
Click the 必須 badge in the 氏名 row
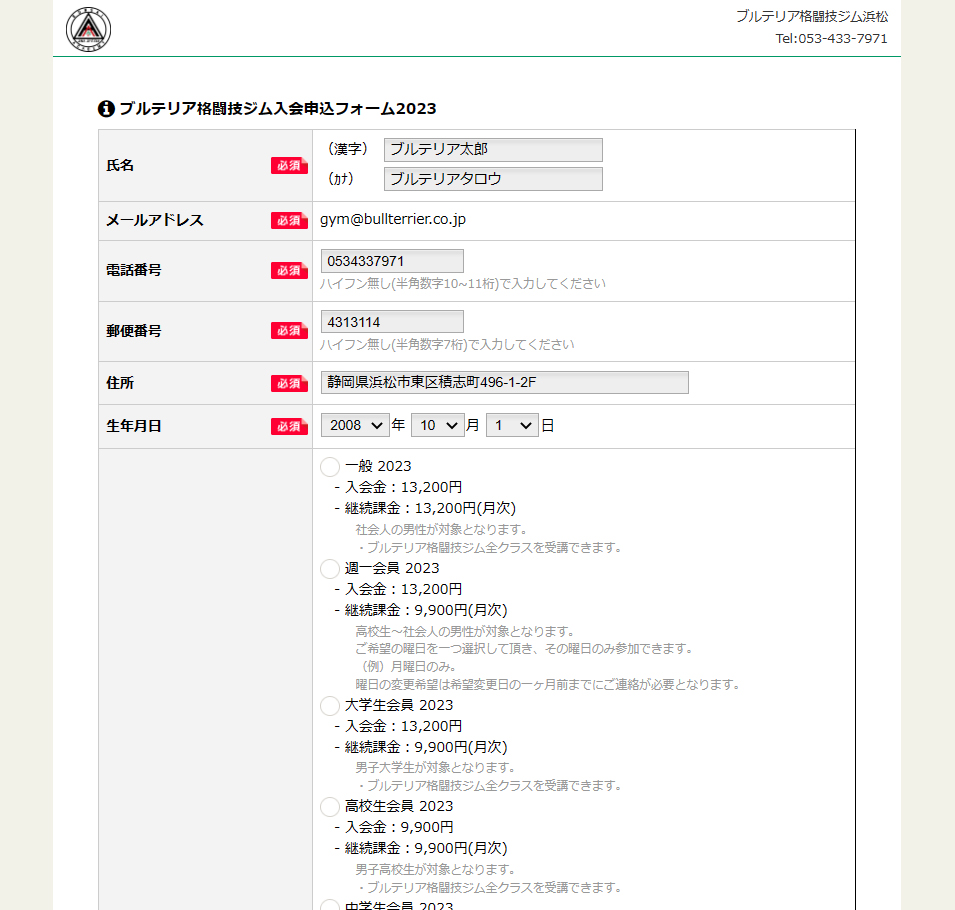pos(289,165)
